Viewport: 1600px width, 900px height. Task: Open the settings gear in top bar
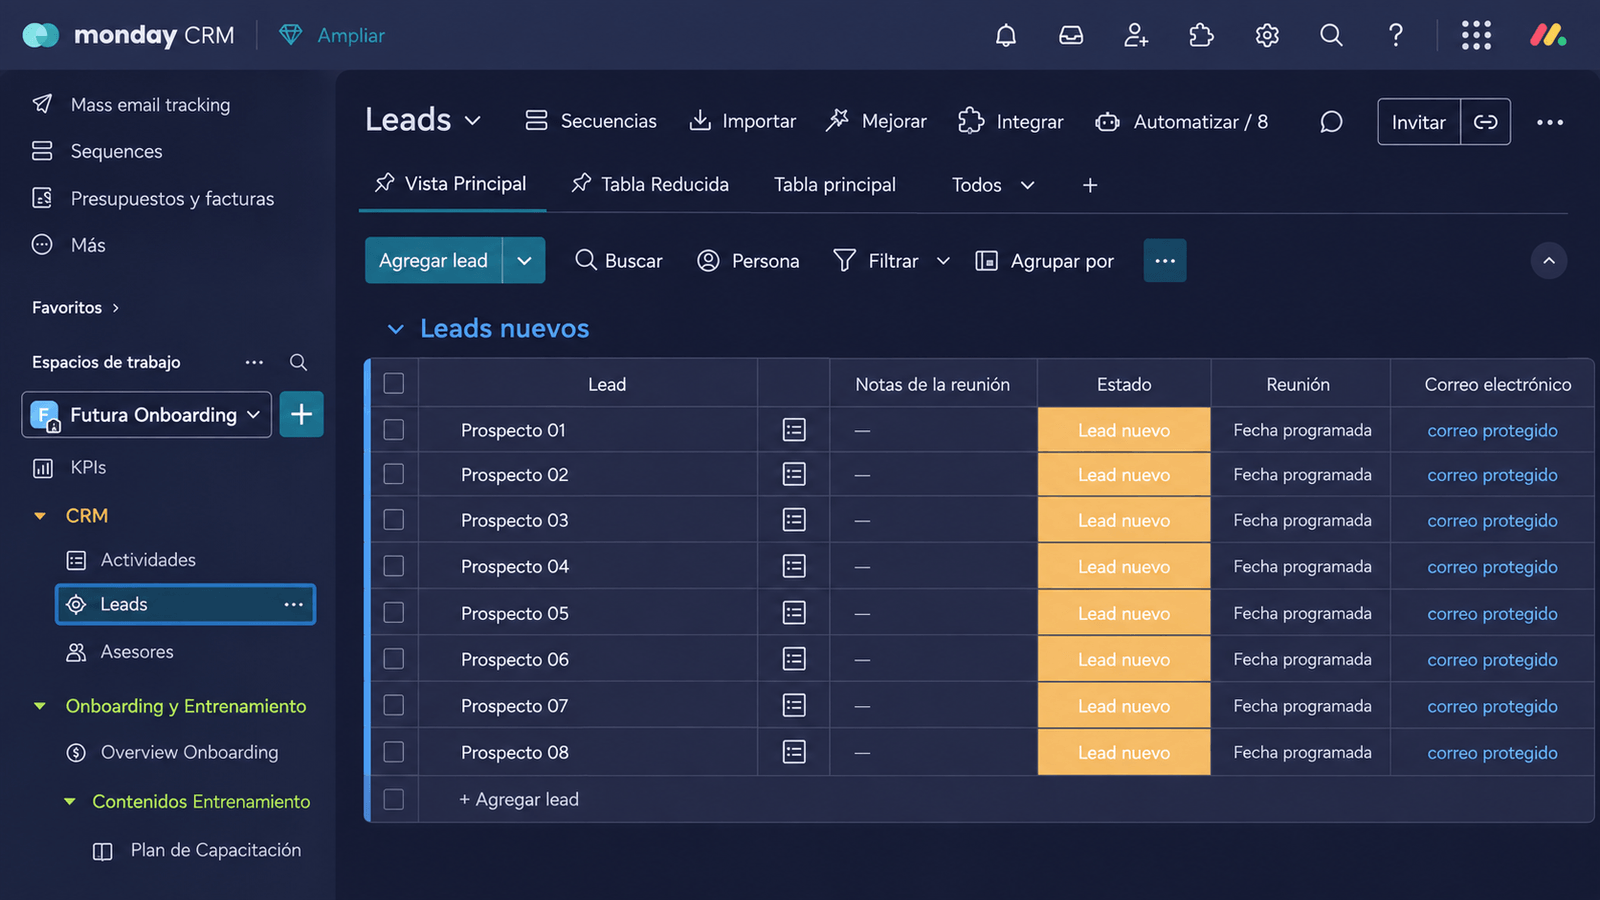point(1267,36)
